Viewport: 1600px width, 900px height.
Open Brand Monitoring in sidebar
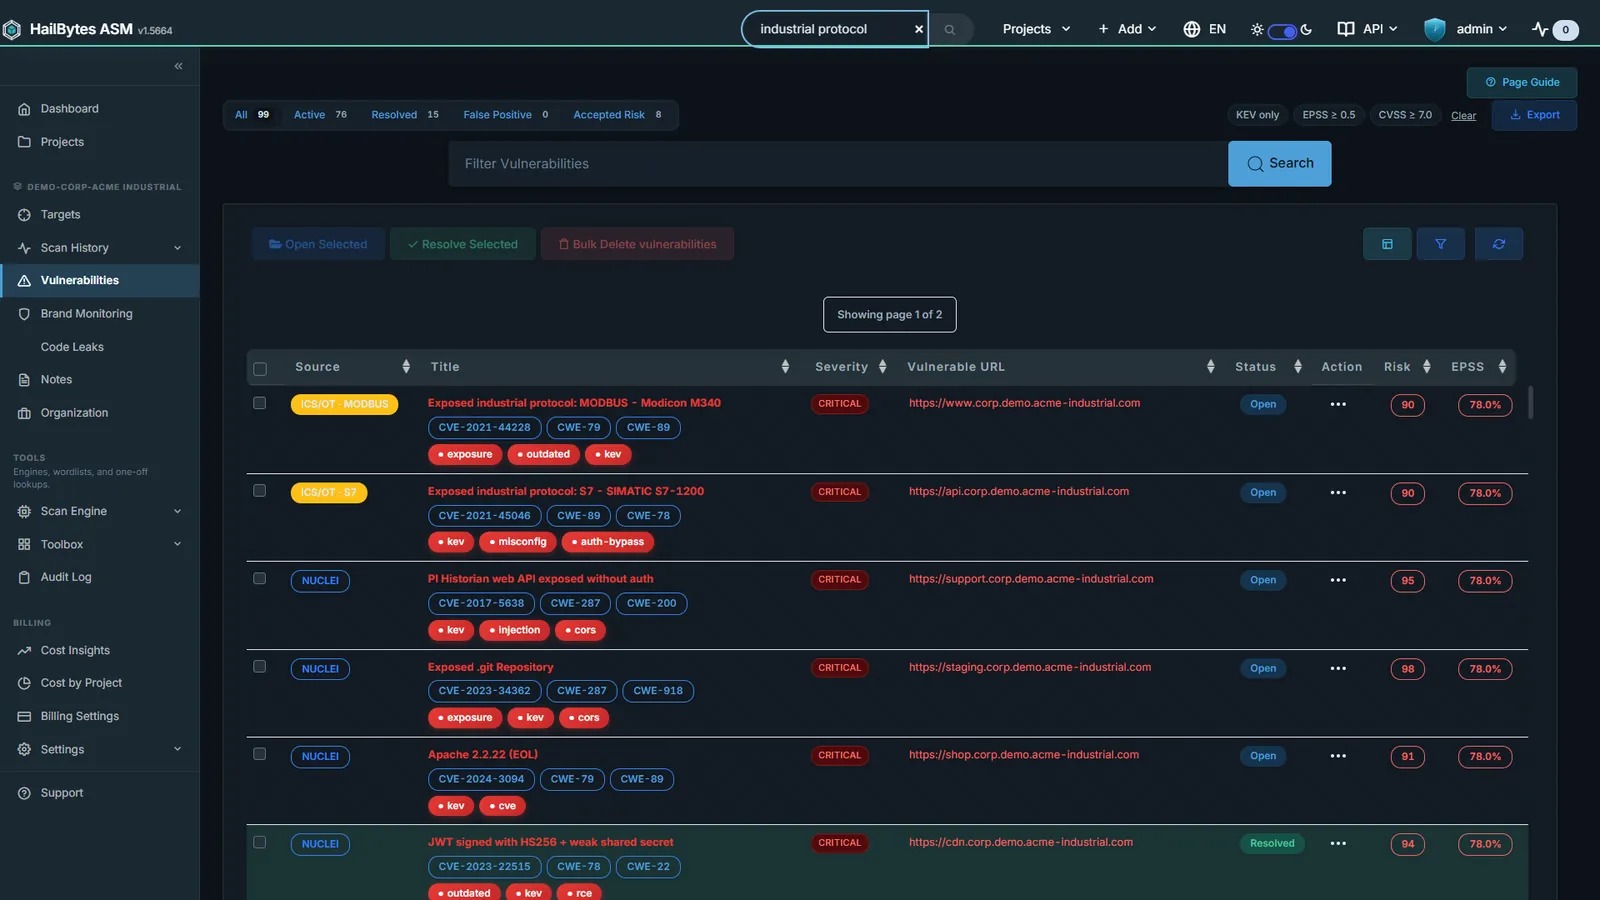tap(100, 314)
